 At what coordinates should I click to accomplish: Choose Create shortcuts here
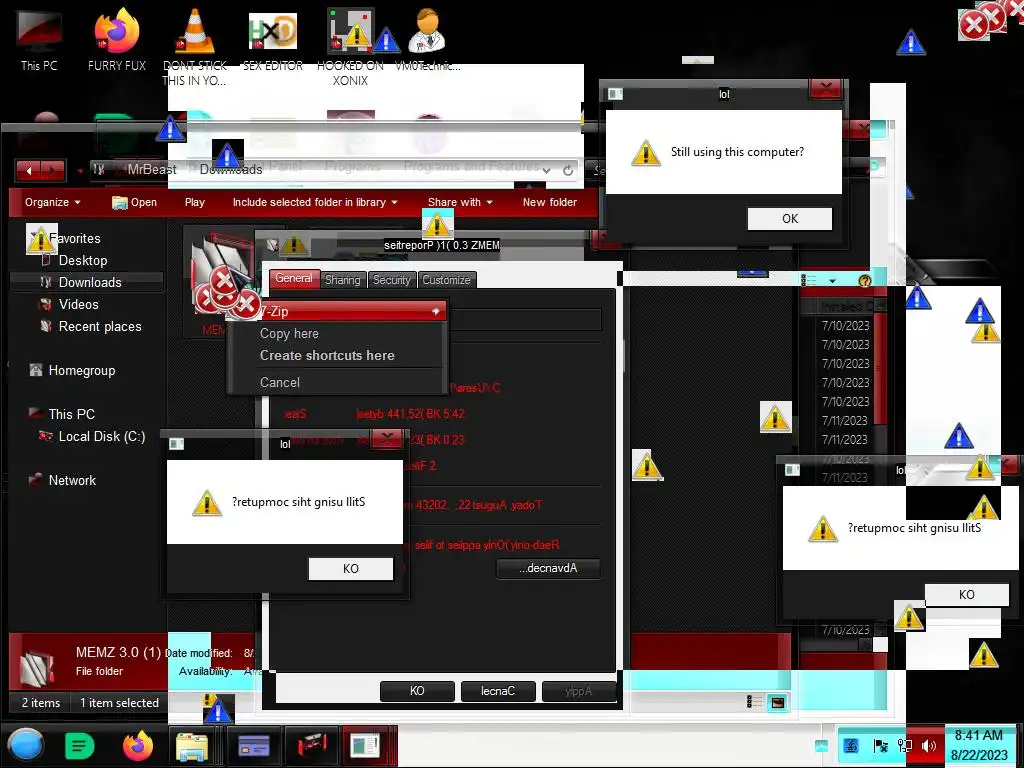tap(327, 355)
